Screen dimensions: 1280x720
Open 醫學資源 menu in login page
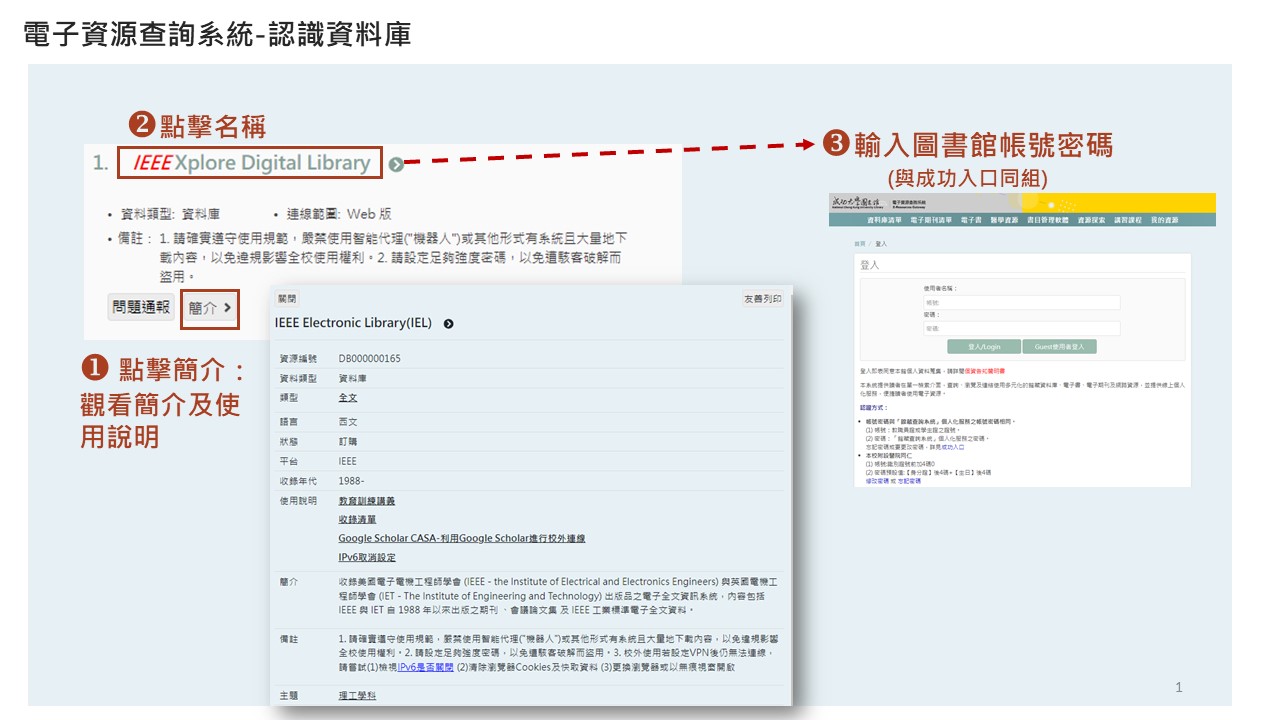pos(1004,220)
